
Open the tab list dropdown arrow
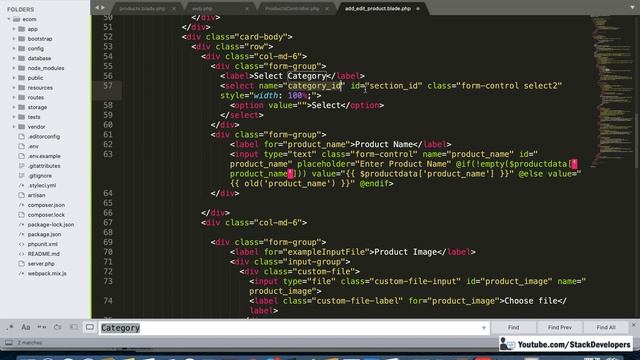[632, 7]
